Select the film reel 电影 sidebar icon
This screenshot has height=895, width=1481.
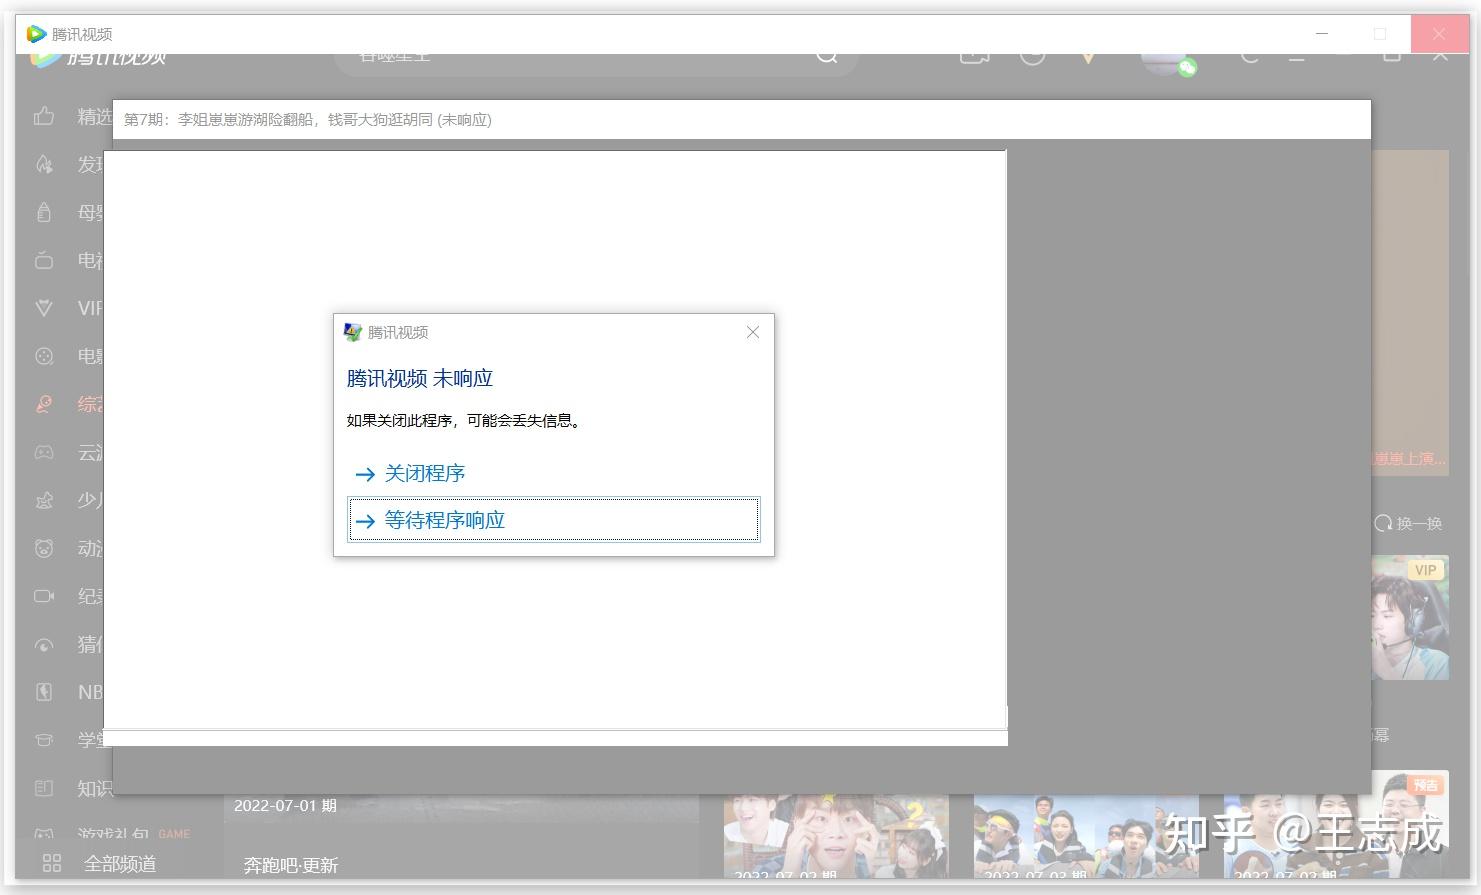(x=44, y=356)
